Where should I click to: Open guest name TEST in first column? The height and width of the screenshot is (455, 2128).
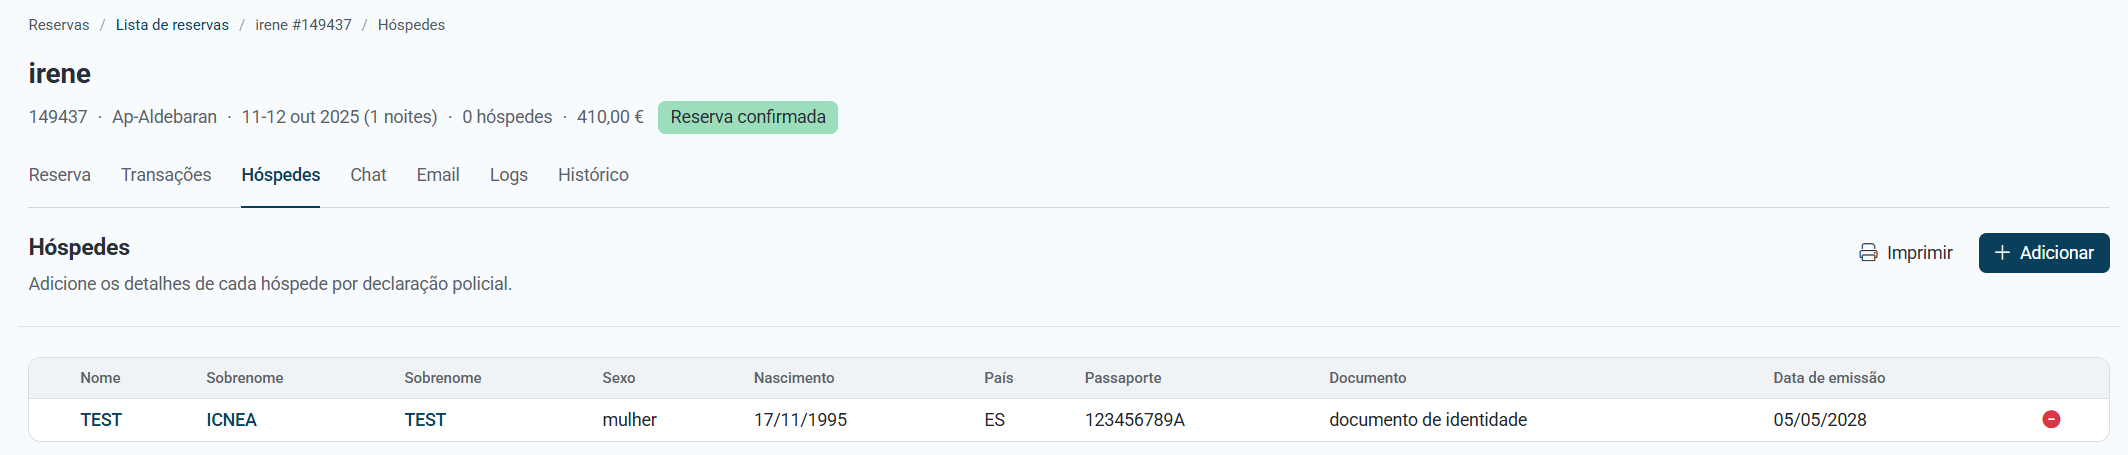101,420
